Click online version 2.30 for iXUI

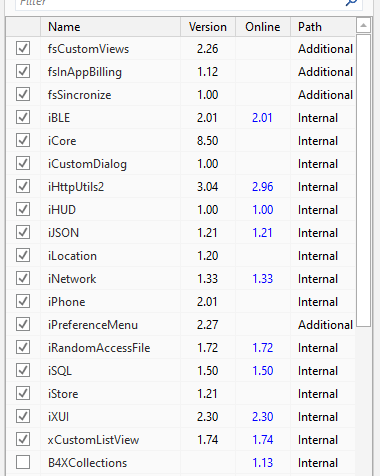[x=263, y=417]
